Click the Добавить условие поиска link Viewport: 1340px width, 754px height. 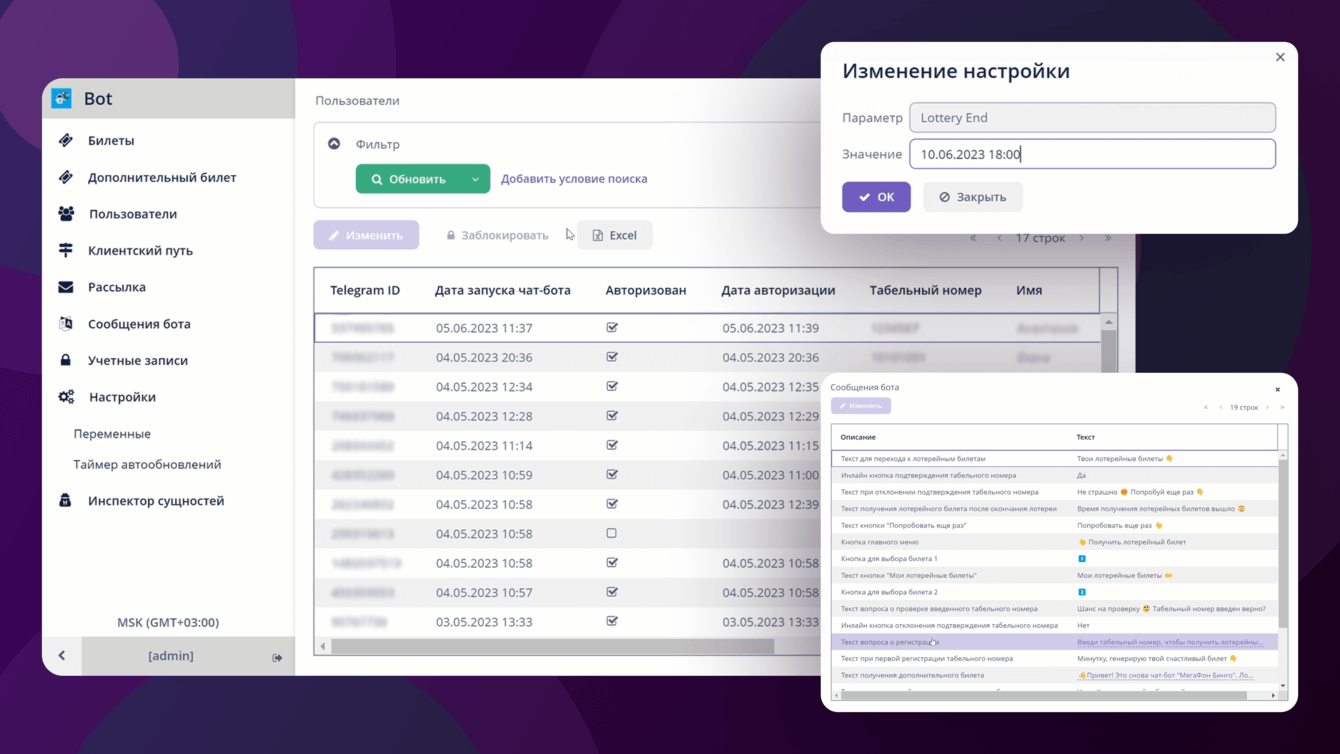tap(574, 179)
